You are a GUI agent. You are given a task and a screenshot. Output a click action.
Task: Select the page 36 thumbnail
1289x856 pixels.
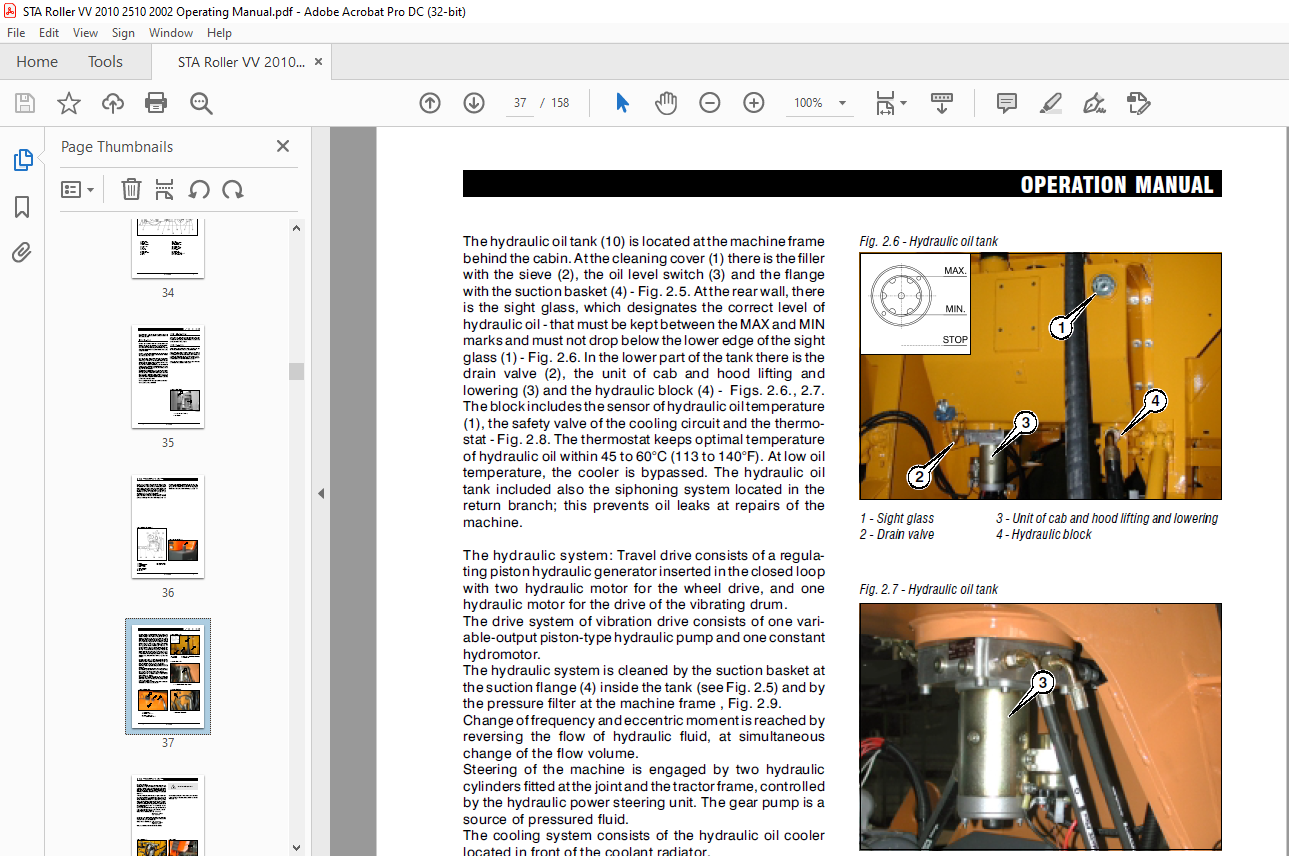coord(168,526)
